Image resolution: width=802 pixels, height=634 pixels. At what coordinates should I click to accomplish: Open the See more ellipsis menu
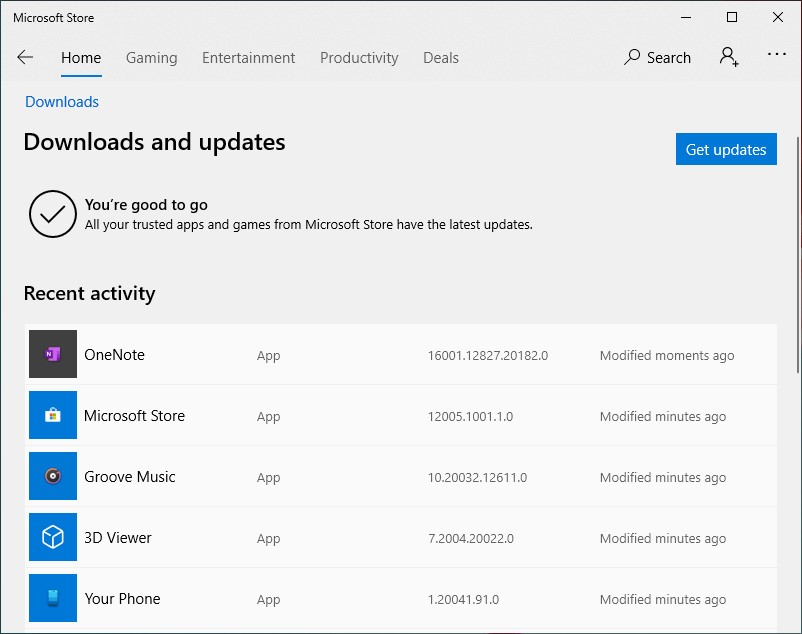(777, 55)
